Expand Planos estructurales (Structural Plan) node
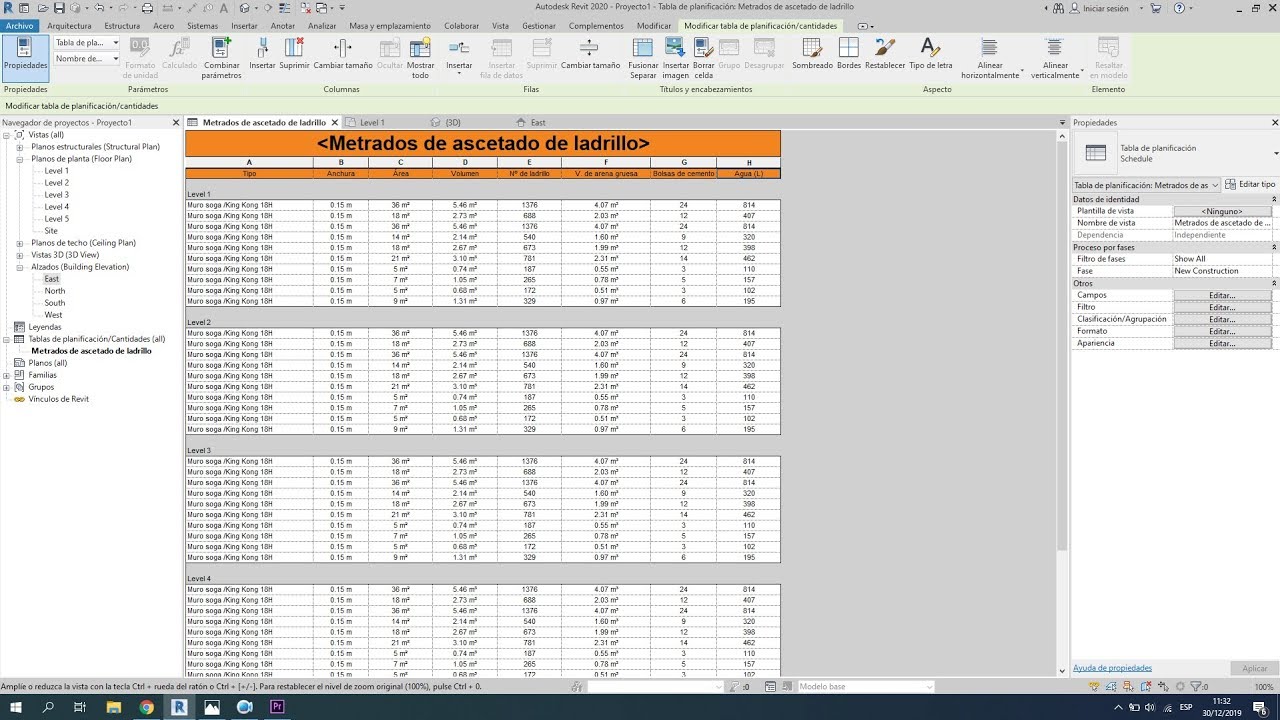Viewport: 1280px width, 720px height. pos(19,147)
